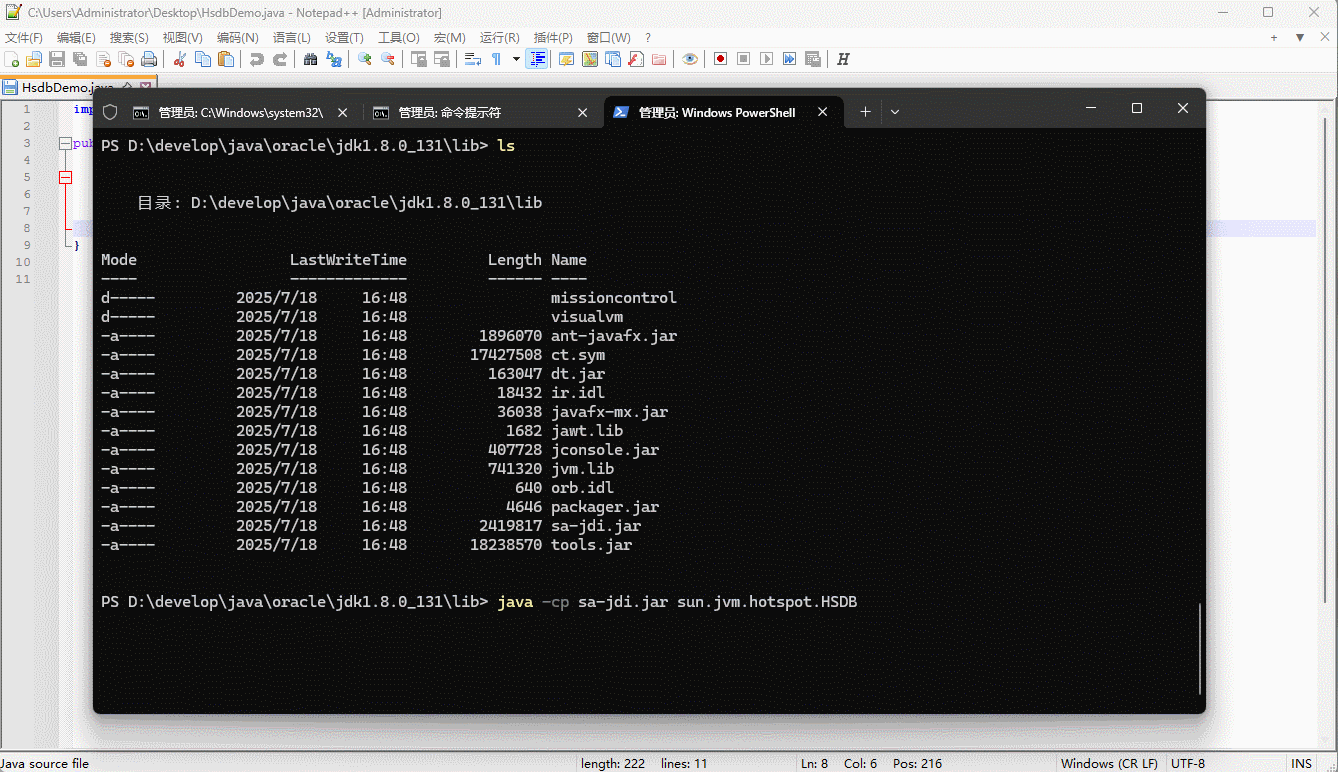Click the Copy icon in toolbar
Viewport: 1338px width, 772px height.
coord(203,59)
